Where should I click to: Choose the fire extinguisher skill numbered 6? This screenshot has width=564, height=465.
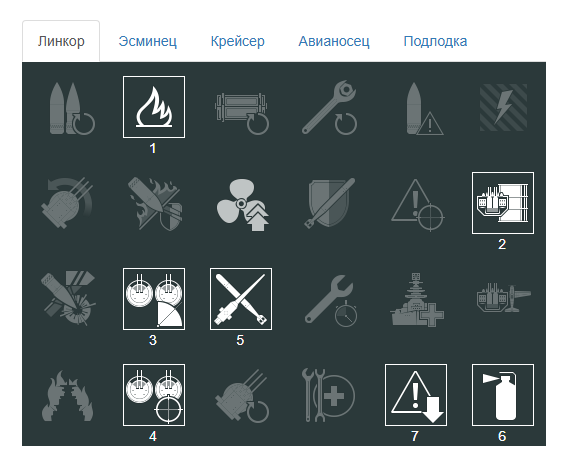coord(503,395)
